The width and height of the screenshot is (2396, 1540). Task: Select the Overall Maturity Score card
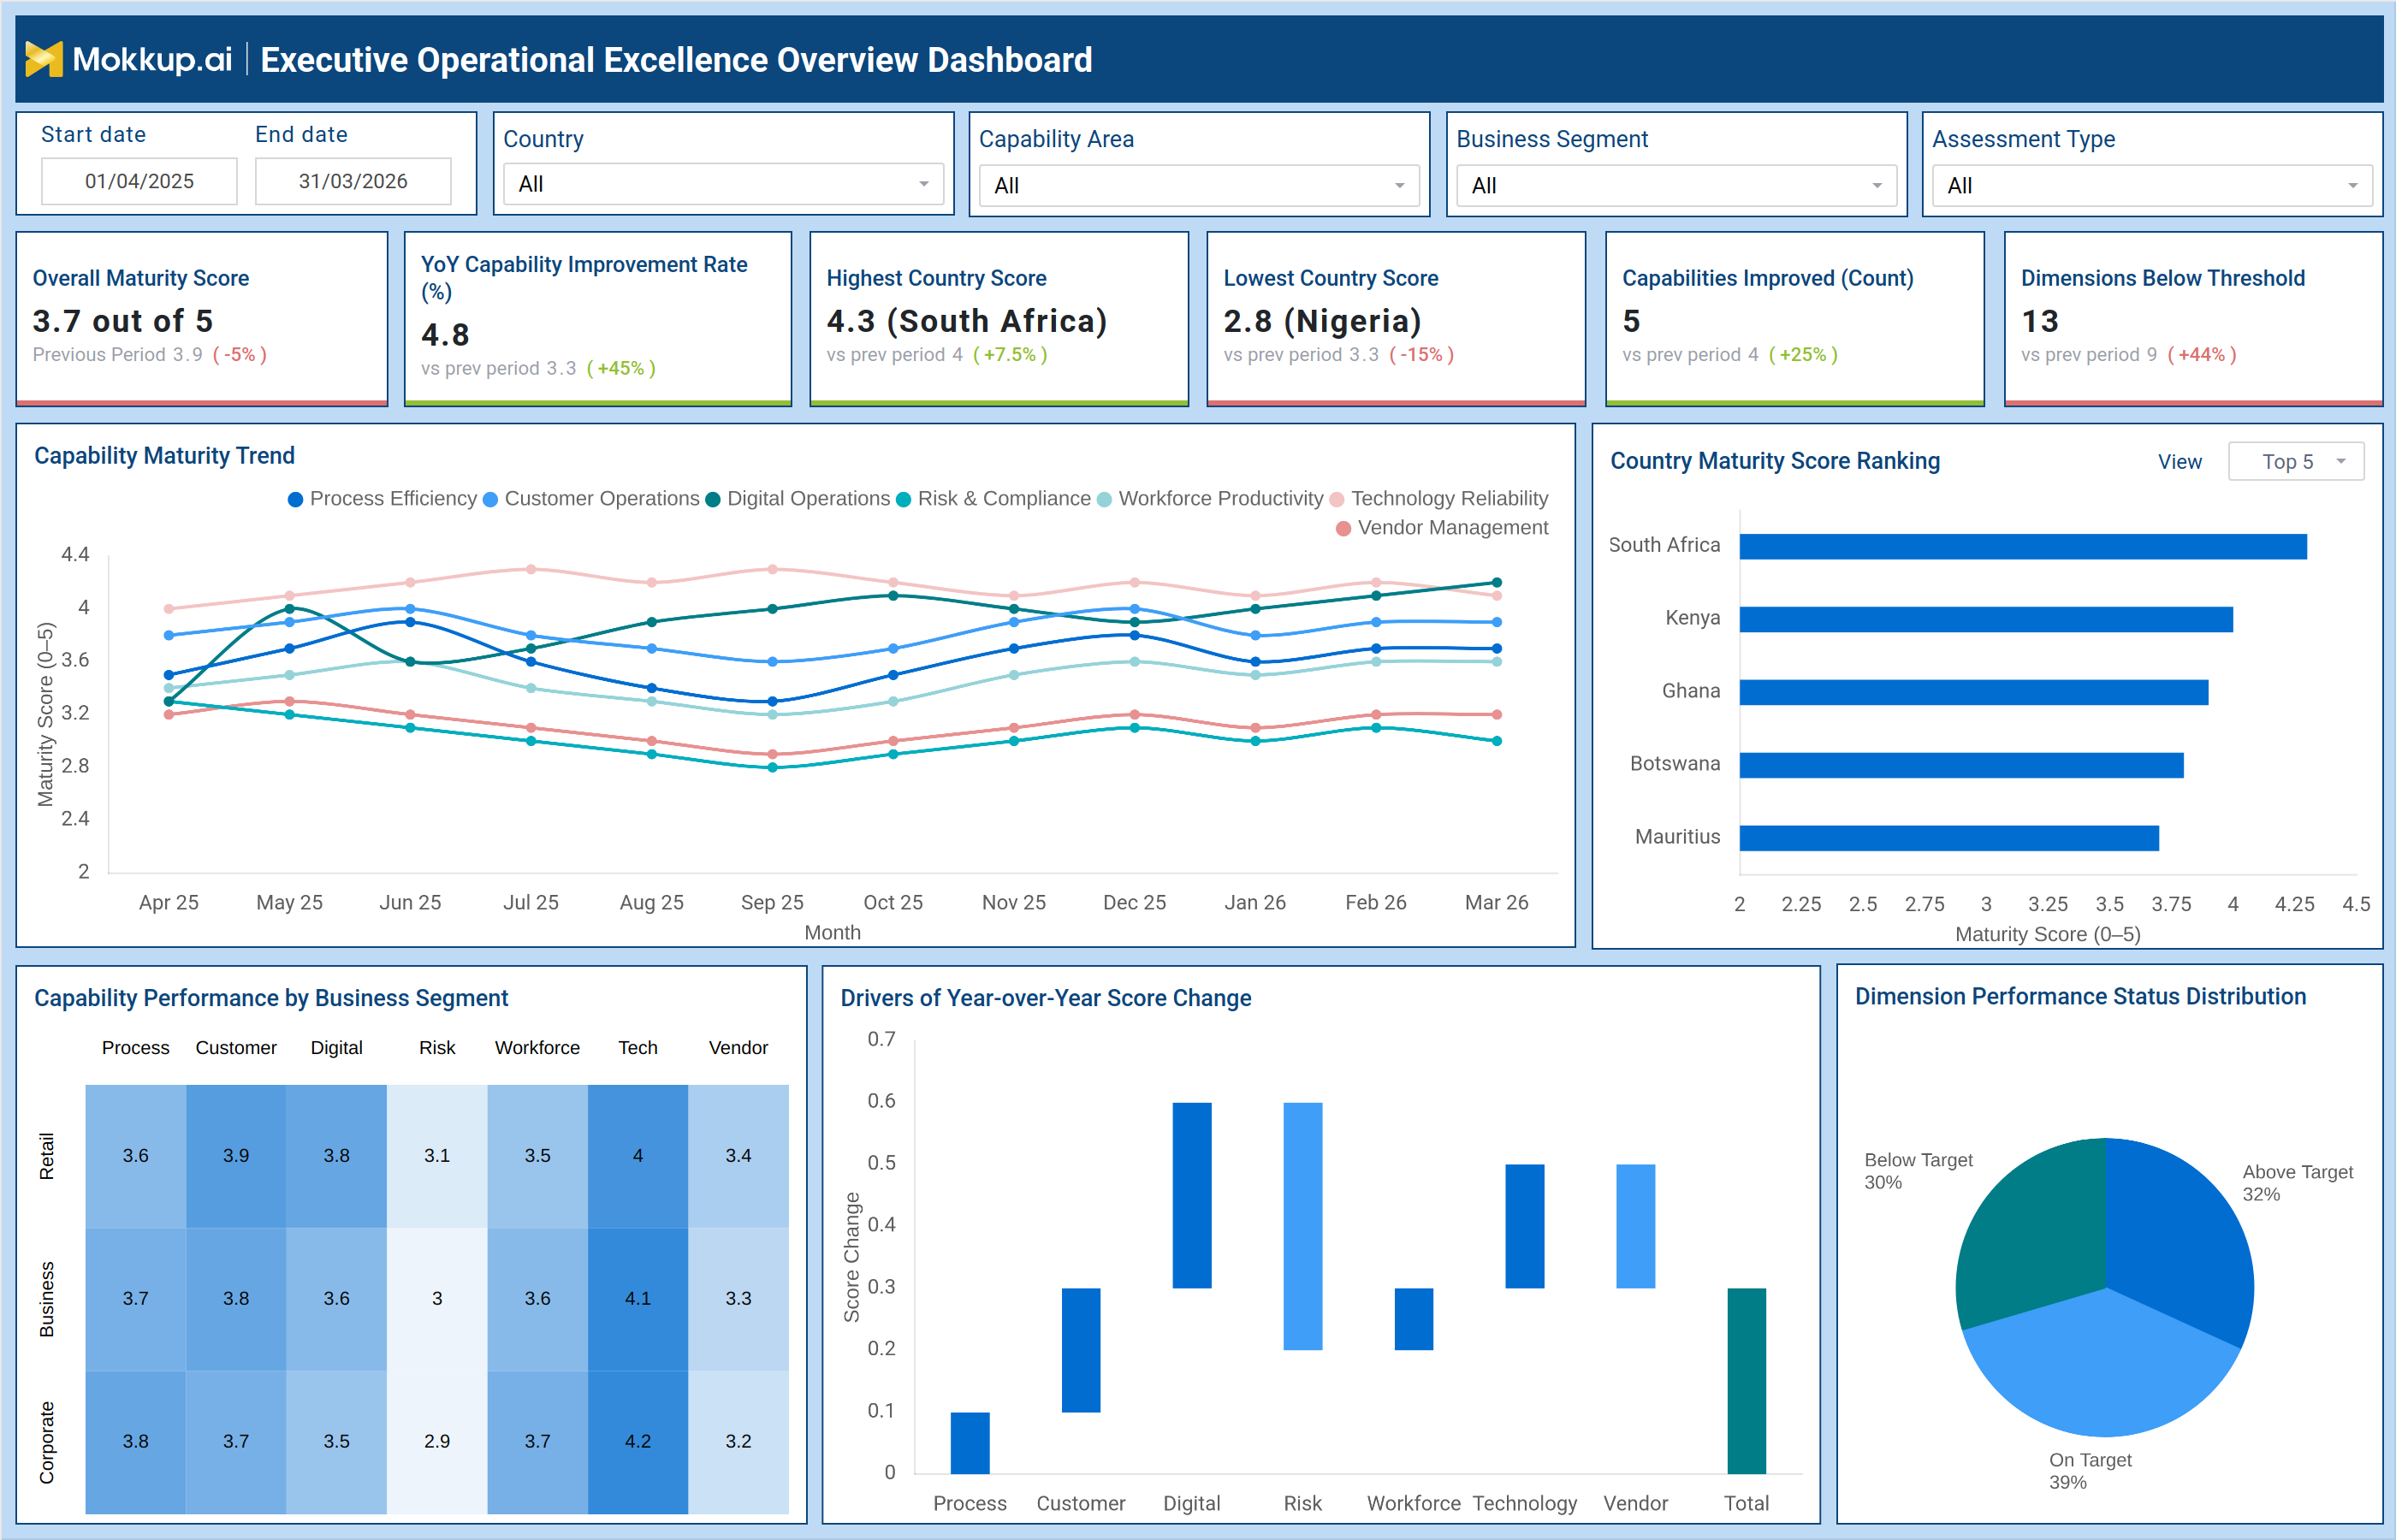pos(202,319)
